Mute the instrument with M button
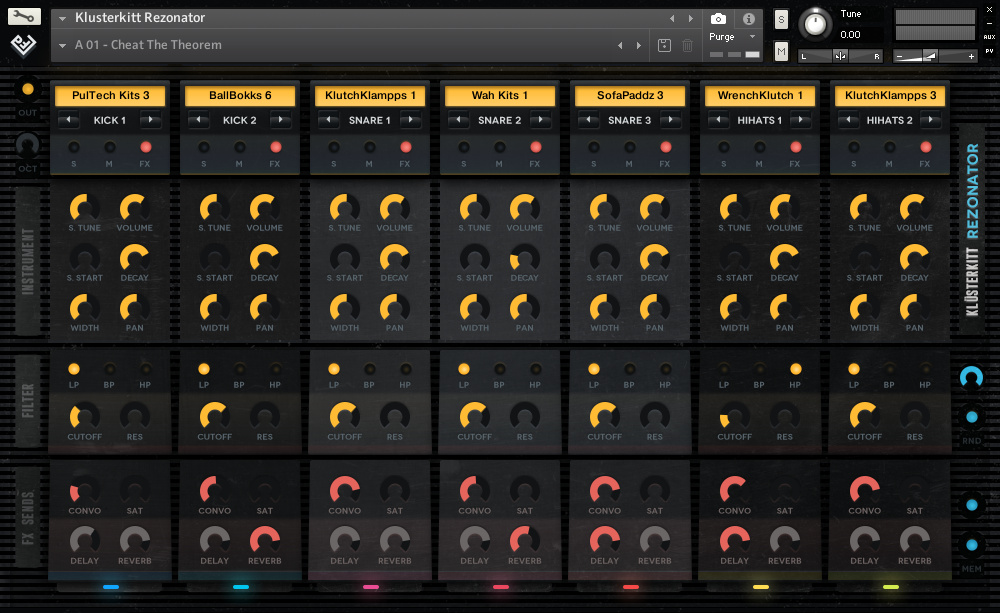The height and width of the screenshot is (613, 1000). [x=781, y=51]
